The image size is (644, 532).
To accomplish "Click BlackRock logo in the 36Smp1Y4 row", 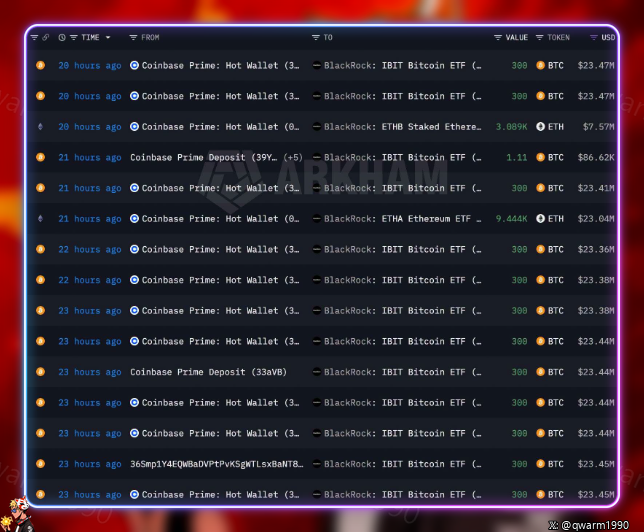I will tap(317, 464).
